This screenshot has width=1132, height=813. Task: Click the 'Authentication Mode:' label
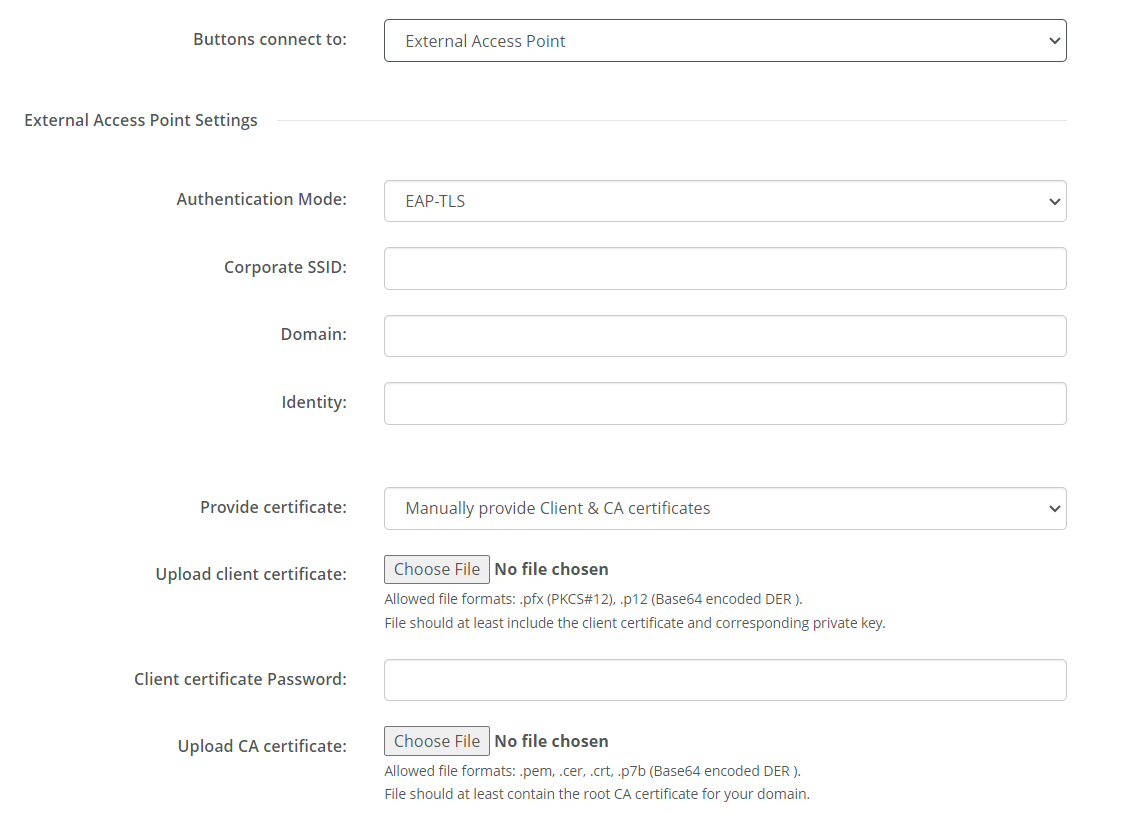[261, 199]
